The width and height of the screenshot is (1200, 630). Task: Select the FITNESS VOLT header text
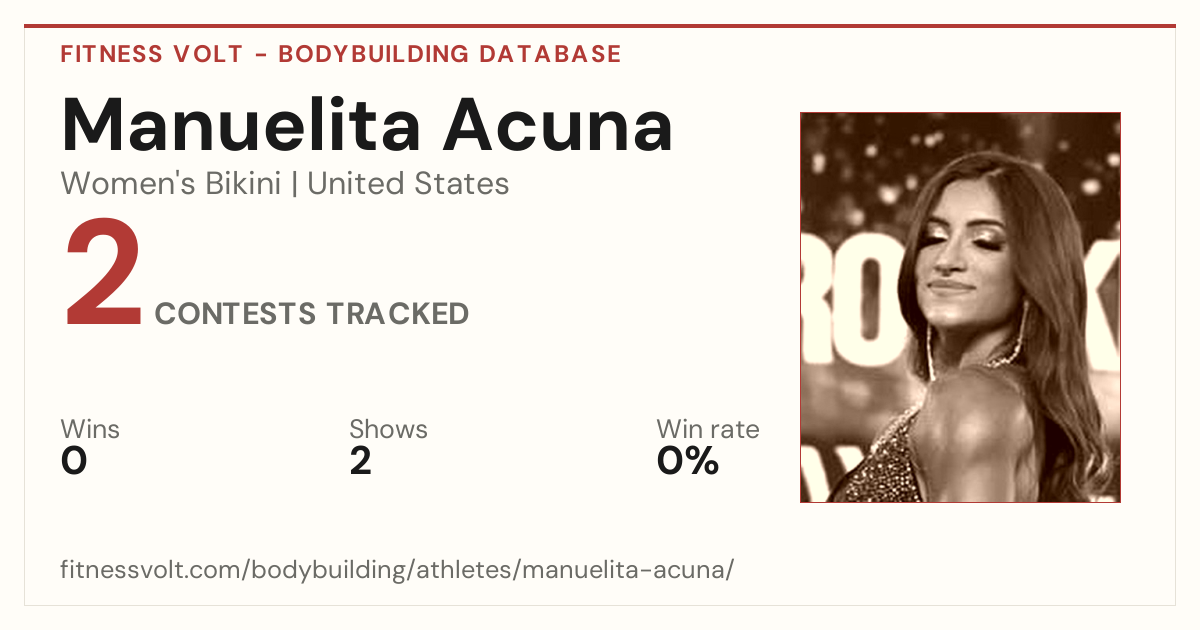[x=151, y=54]
